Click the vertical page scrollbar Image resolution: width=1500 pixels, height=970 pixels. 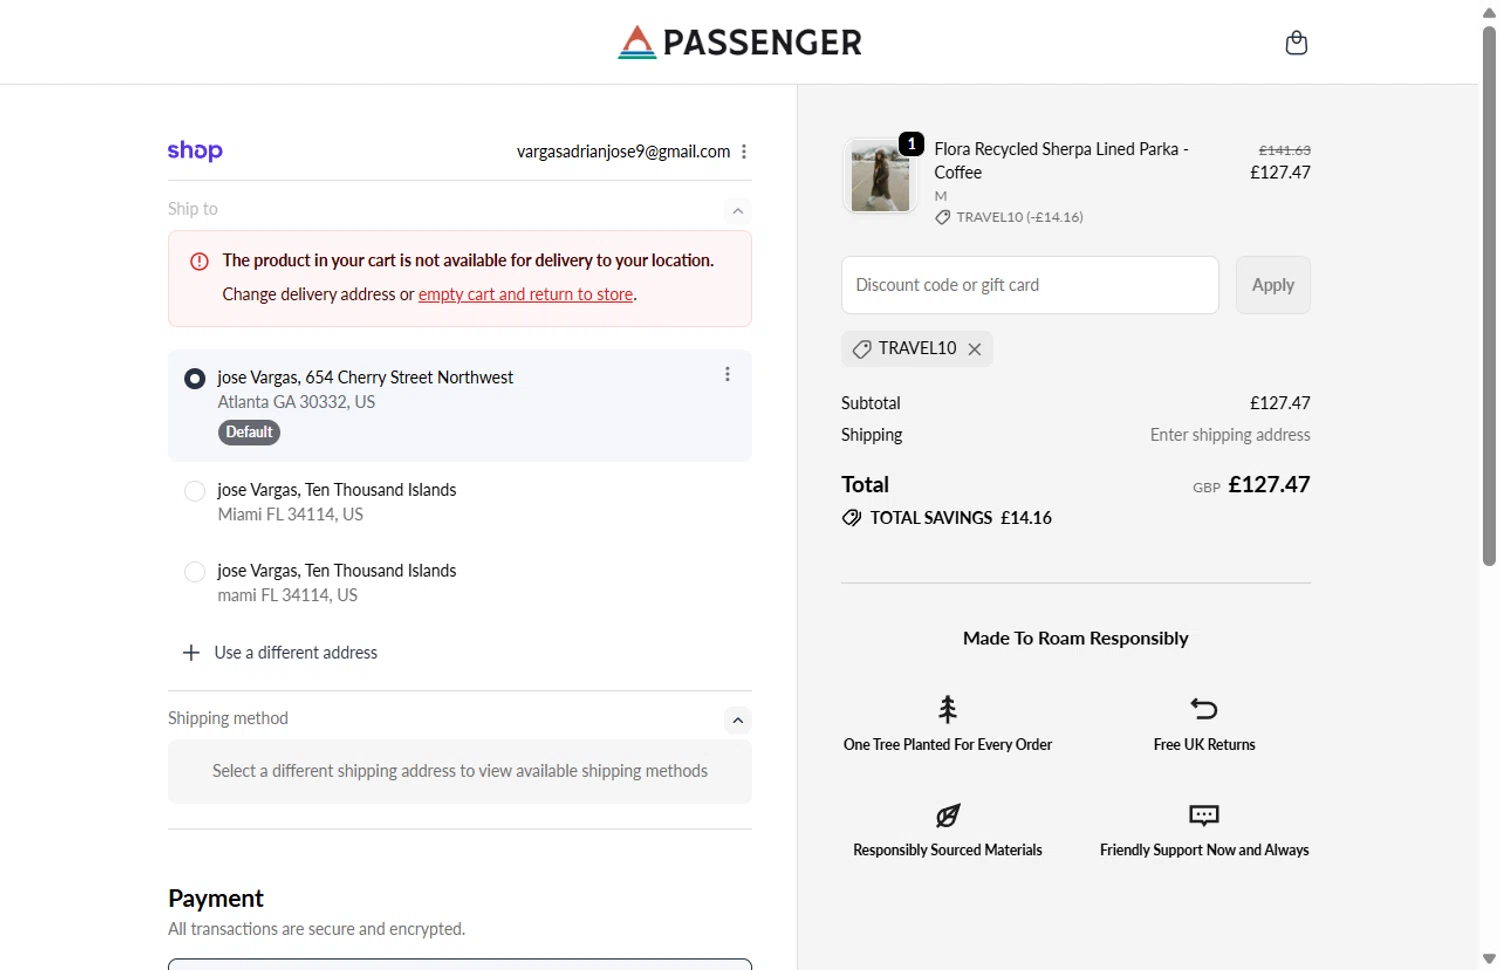1488,296
